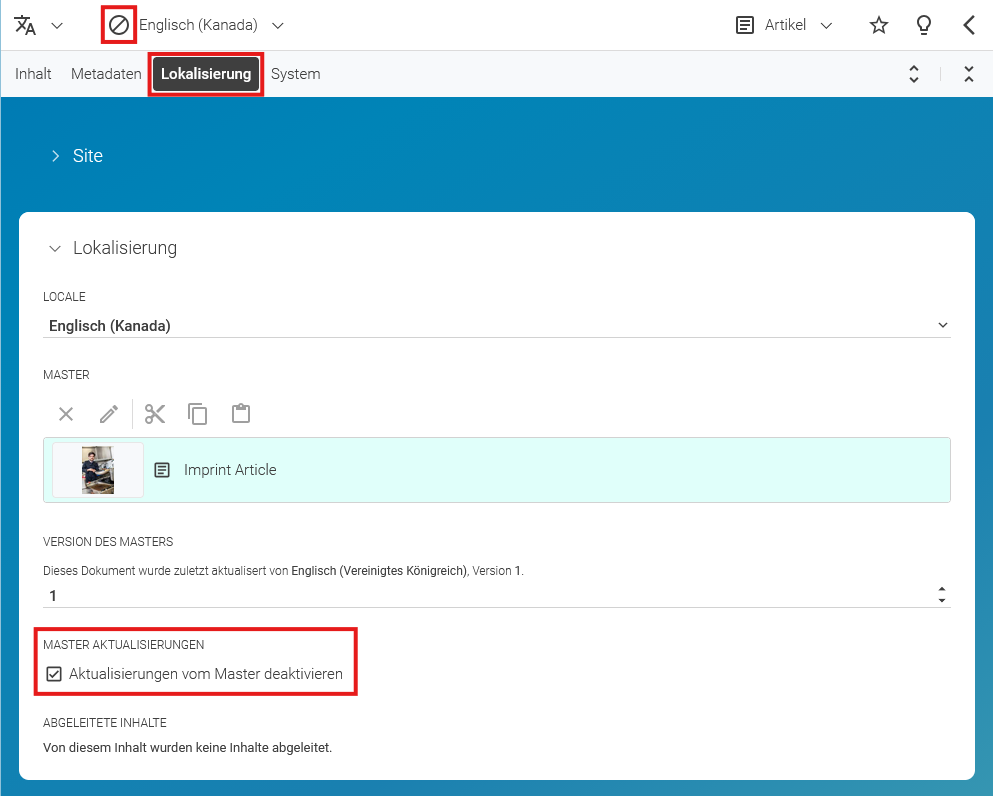Viewport: 993px width, 796px height.
Task: Switch to the System tab
Action: point(295,74)
